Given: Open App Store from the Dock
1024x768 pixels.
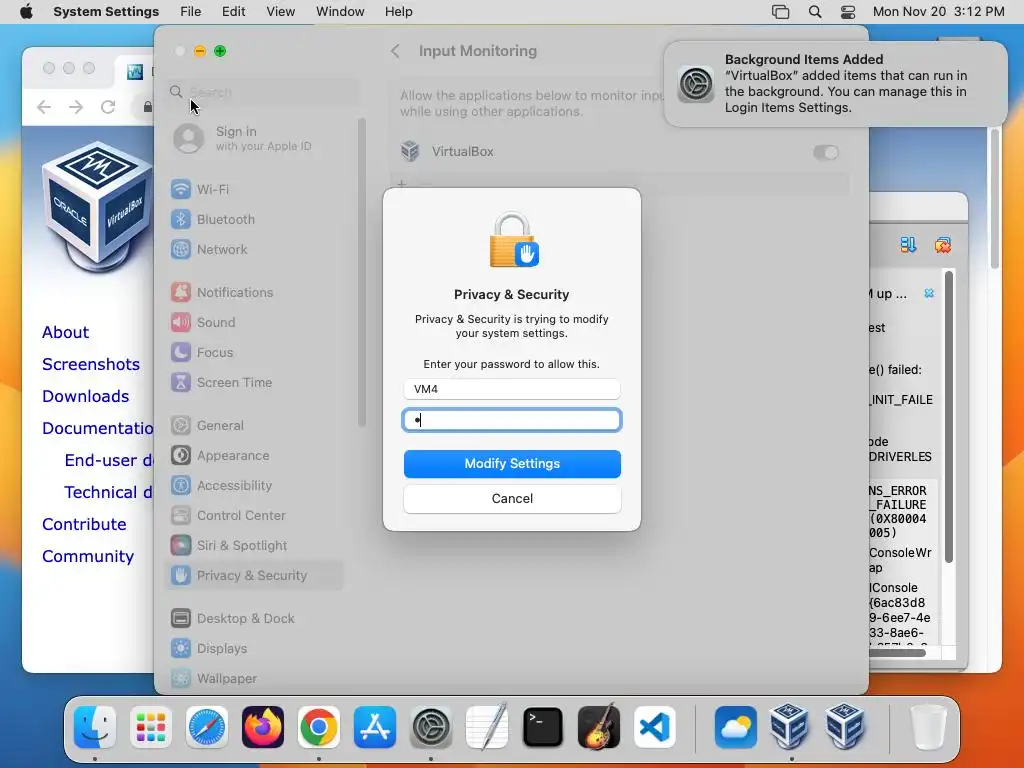Looking at the screenshot, I should (x=375, y=727).
